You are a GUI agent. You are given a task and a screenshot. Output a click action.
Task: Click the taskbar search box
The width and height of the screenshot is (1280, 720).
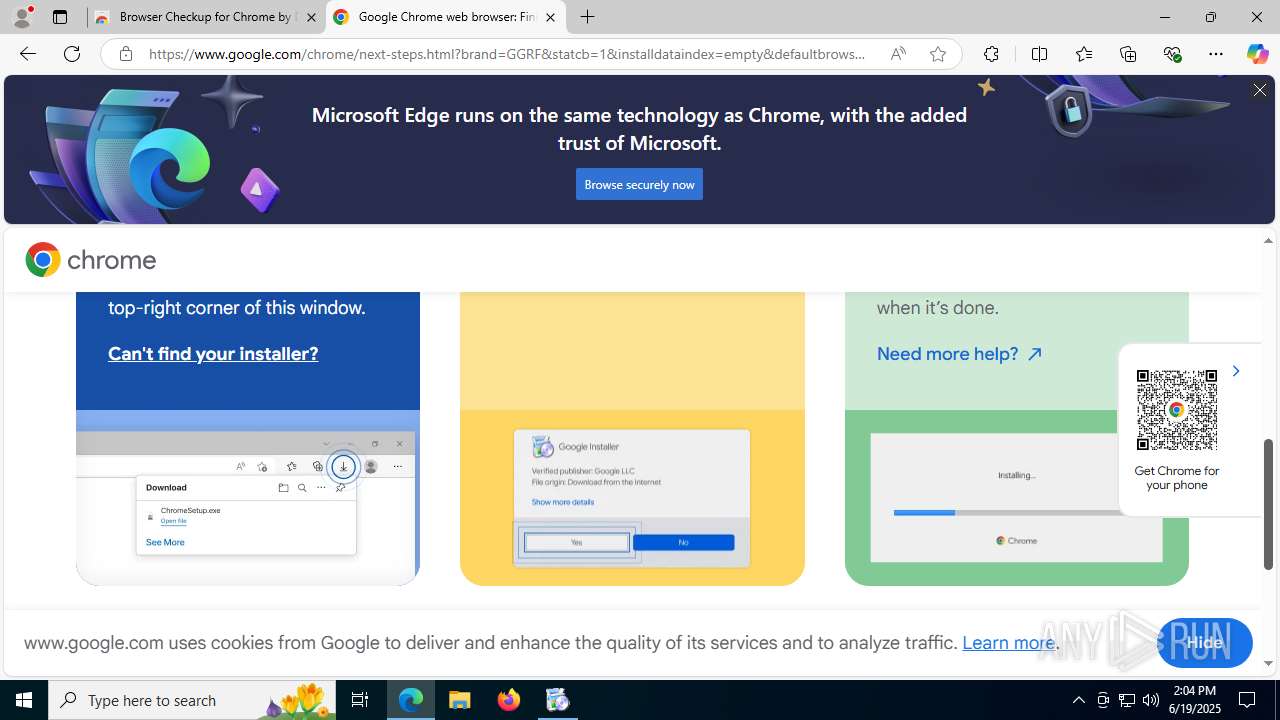pyautogui.click(x=192, y=700)
